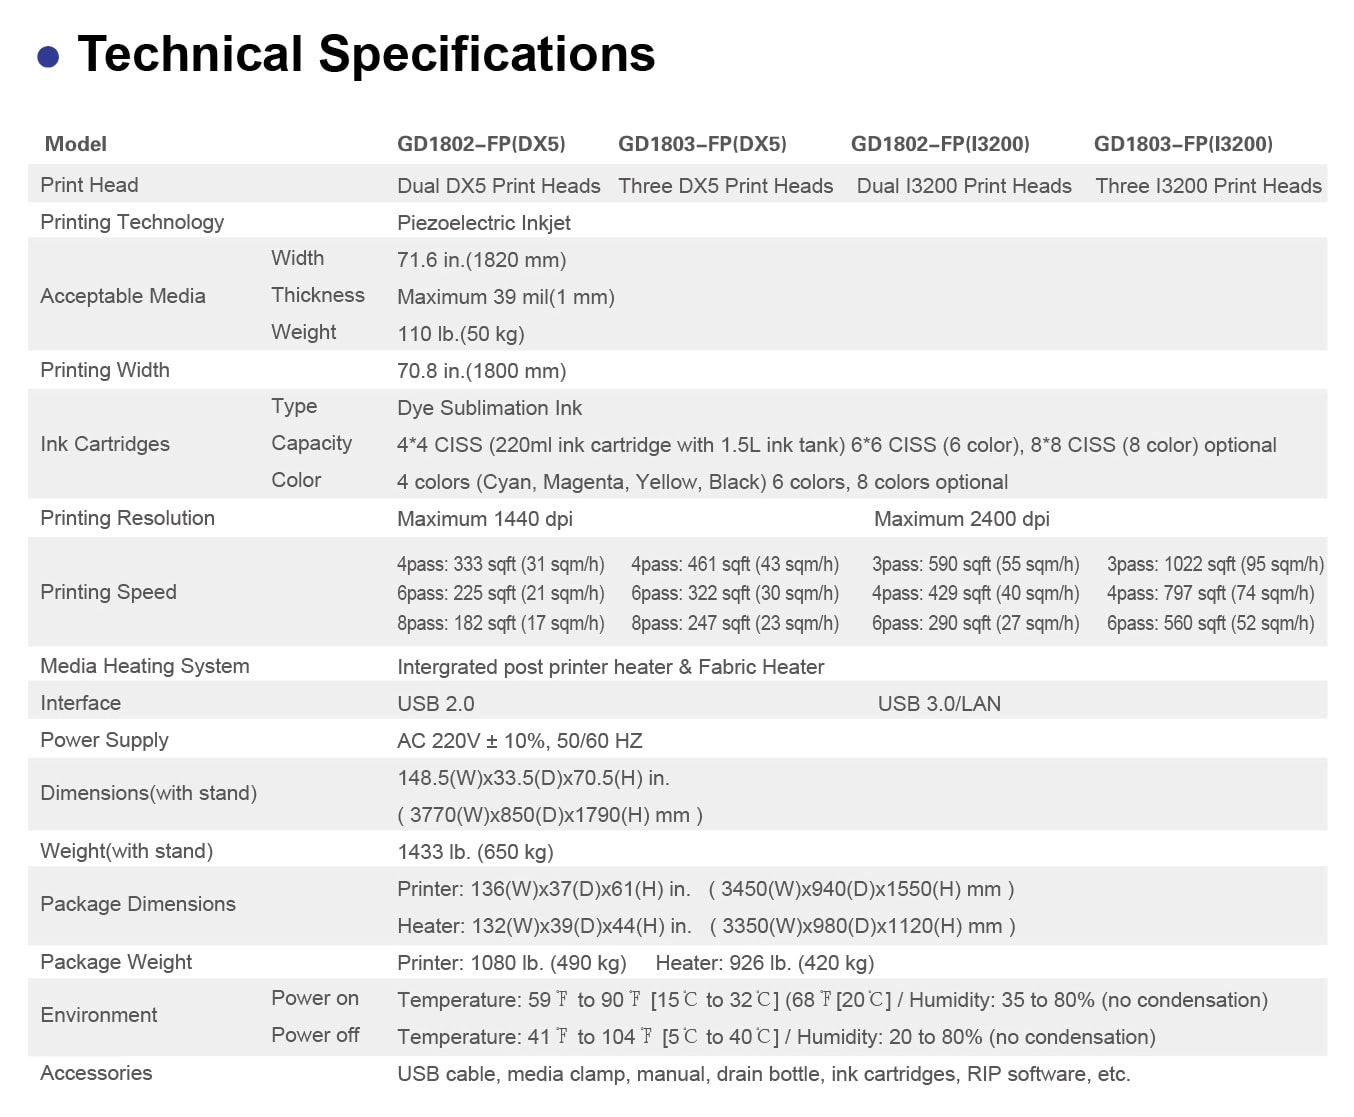Screen dimensions: 1354x1117
Task: Select the Maximum 2400 dpi value
Action: [961, 519]
